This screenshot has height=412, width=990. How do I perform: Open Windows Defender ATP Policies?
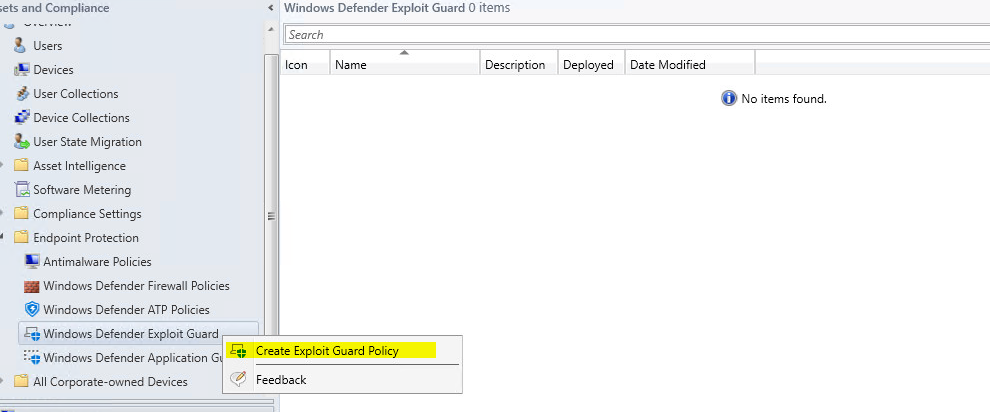point(126,309)
